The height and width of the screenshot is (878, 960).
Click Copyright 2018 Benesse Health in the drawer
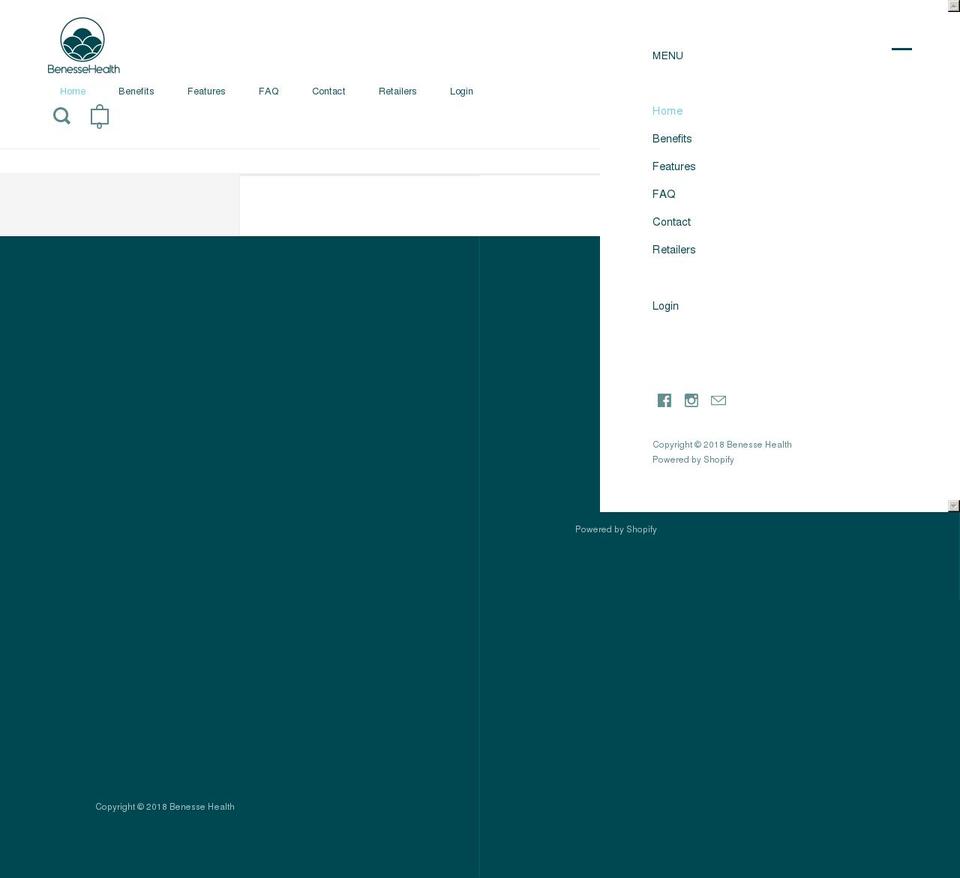pyautogui.click(x=722, y=445)
